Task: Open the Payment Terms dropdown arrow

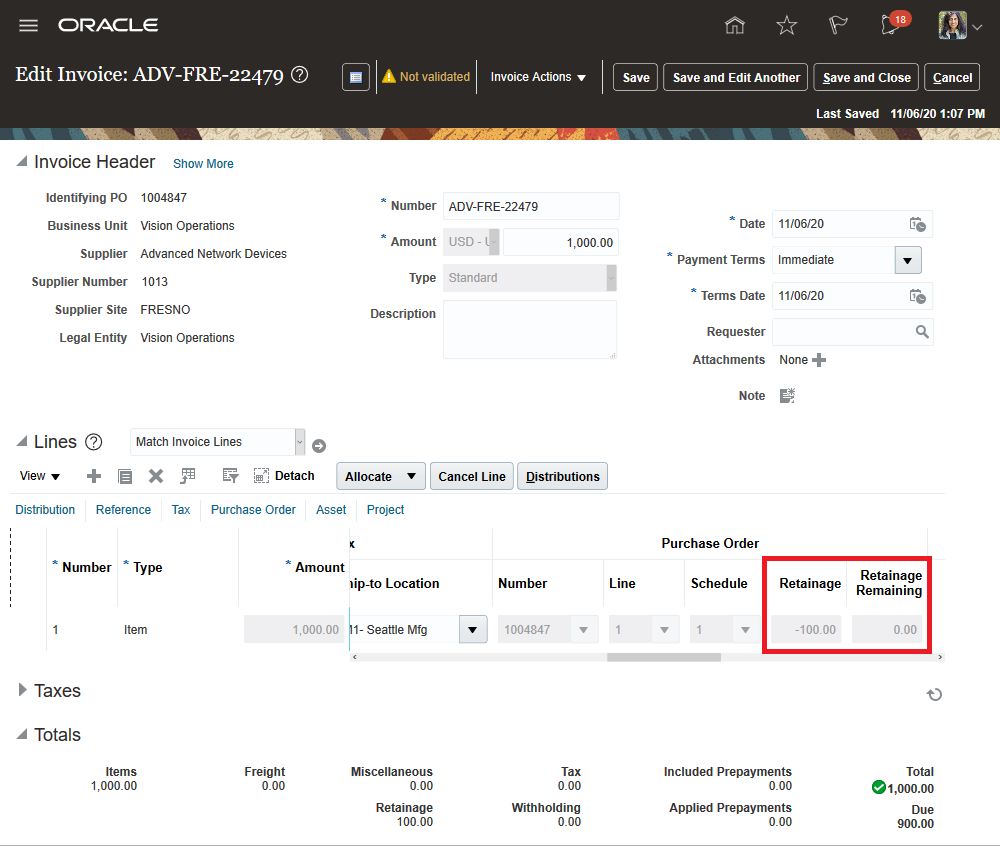Action: point(908,260)
